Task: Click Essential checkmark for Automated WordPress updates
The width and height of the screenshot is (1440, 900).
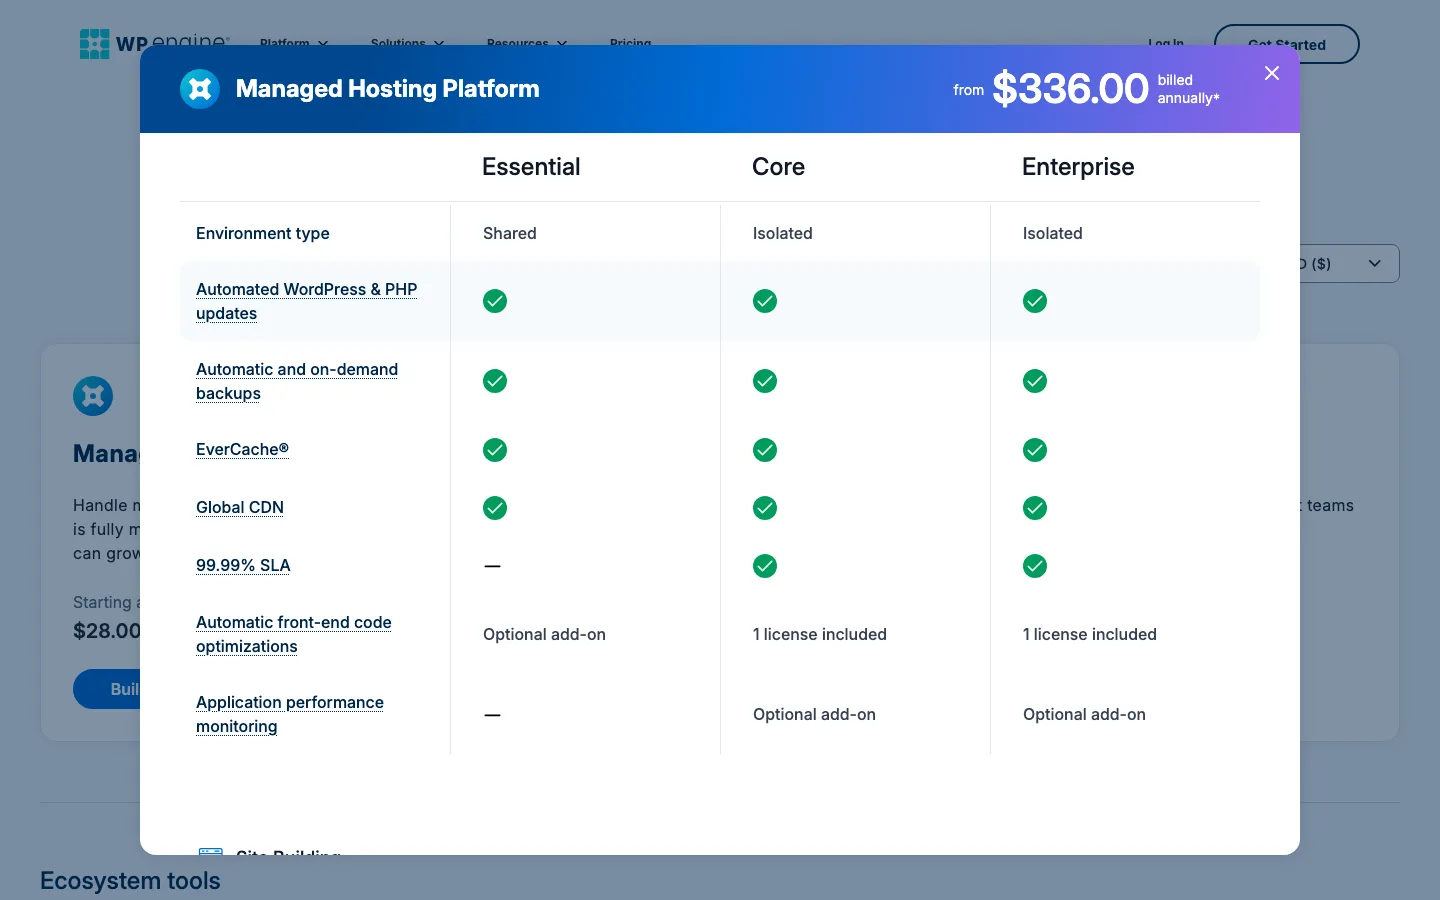Action: tap(495, 301)
